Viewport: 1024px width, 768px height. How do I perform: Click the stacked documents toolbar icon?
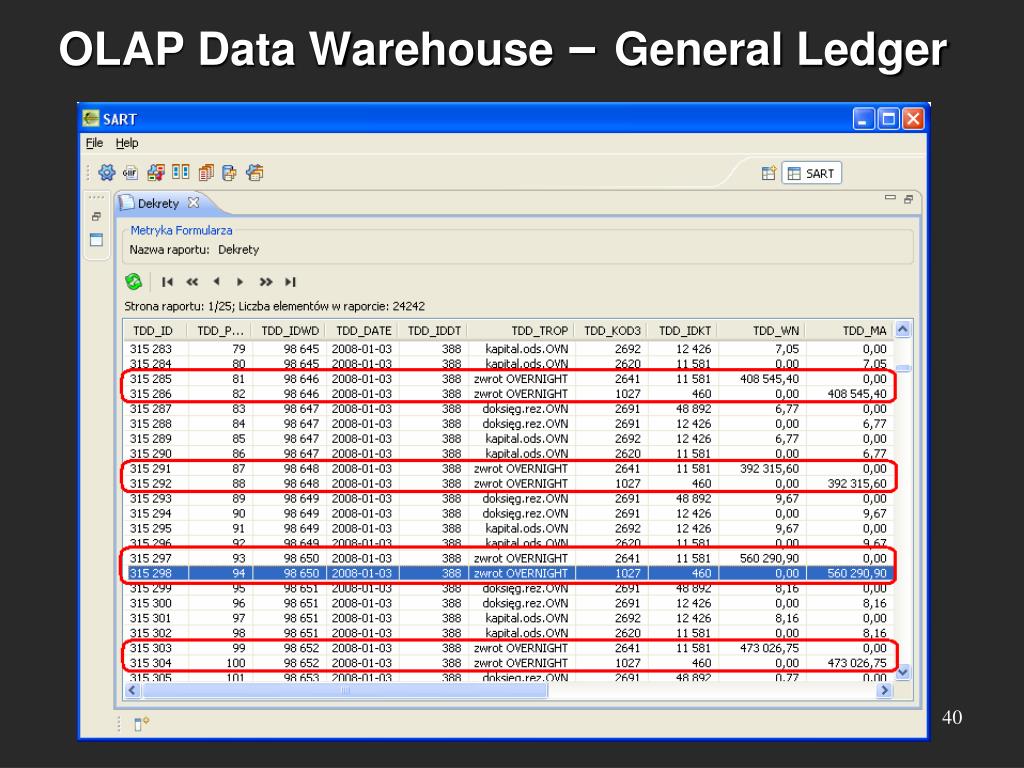pyautogui.click(x=206, y=172)
